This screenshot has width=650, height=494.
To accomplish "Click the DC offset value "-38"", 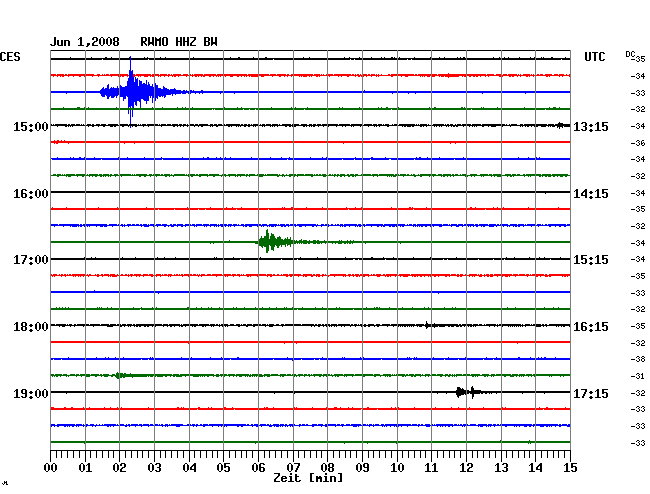I will click(x=638, y=359).
